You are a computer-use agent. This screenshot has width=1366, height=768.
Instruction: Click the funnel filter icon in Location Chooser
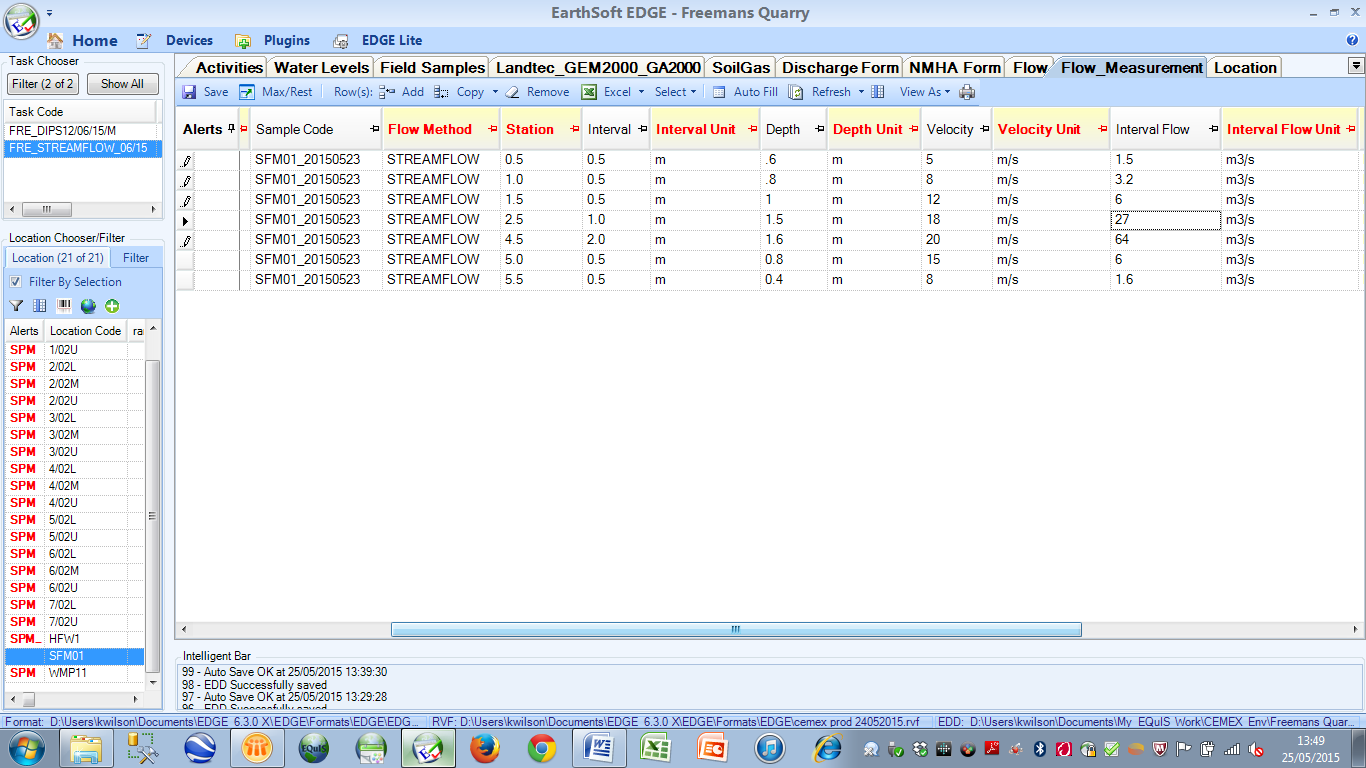pyautogui.click(x=16, y=306)
